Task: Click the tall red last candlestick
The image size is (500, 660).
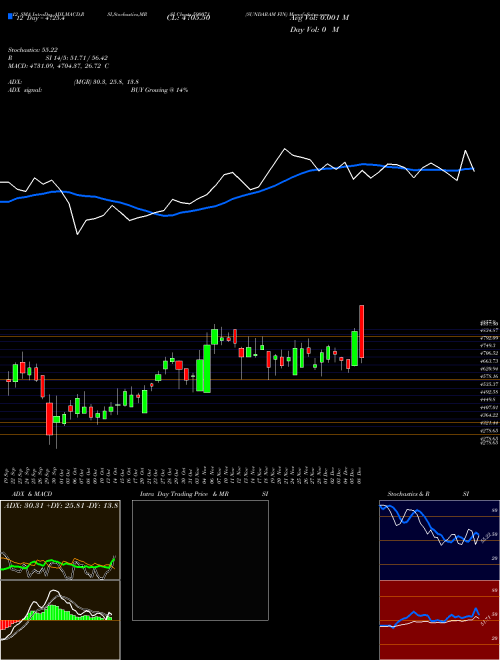Action: 362,332
